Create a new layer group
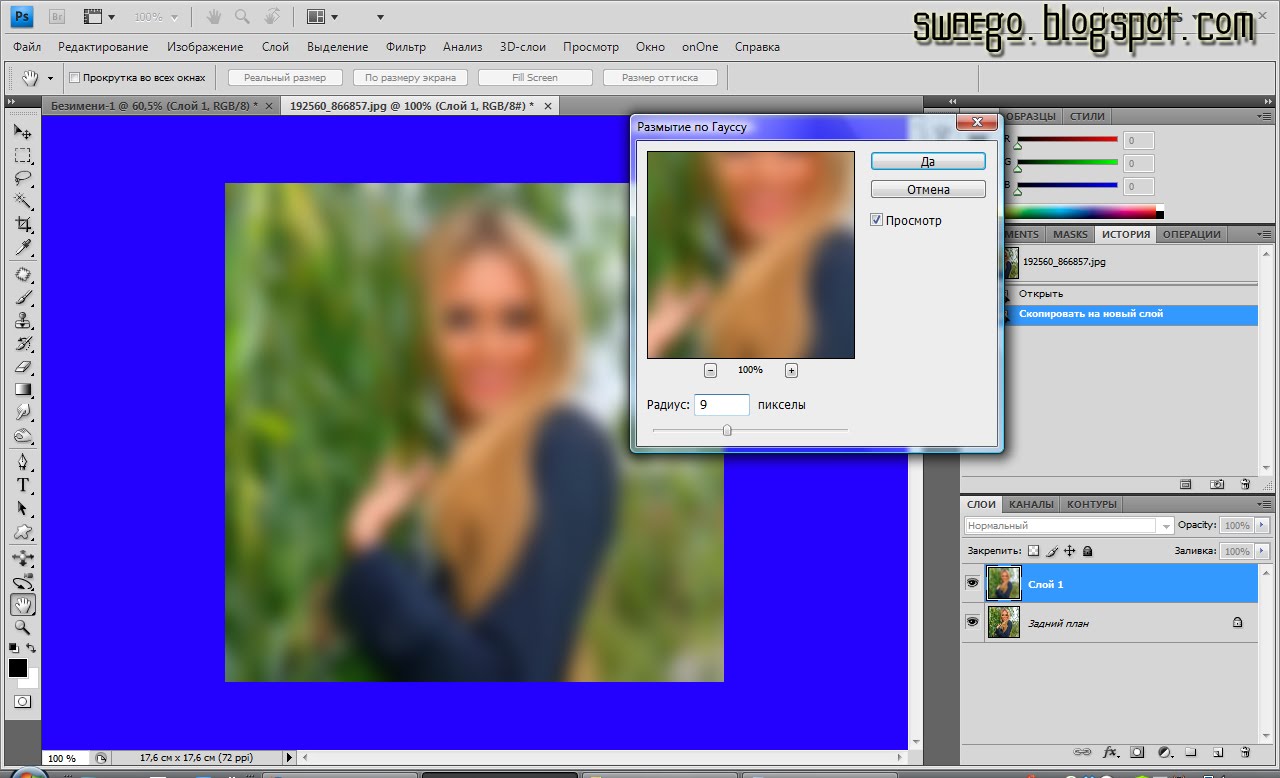1280x778 pixels. [x=1191, y=751]
